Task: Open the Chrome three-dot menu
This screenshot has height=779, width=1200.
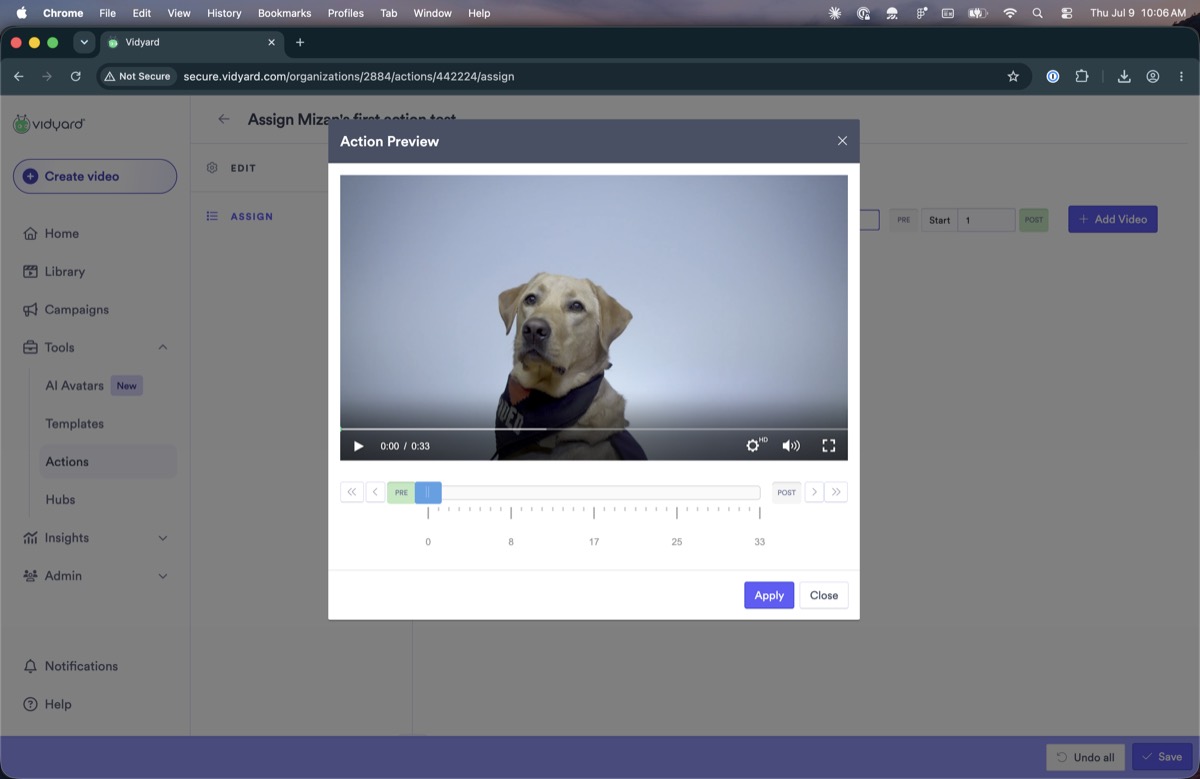Action: coord(1181,76)
